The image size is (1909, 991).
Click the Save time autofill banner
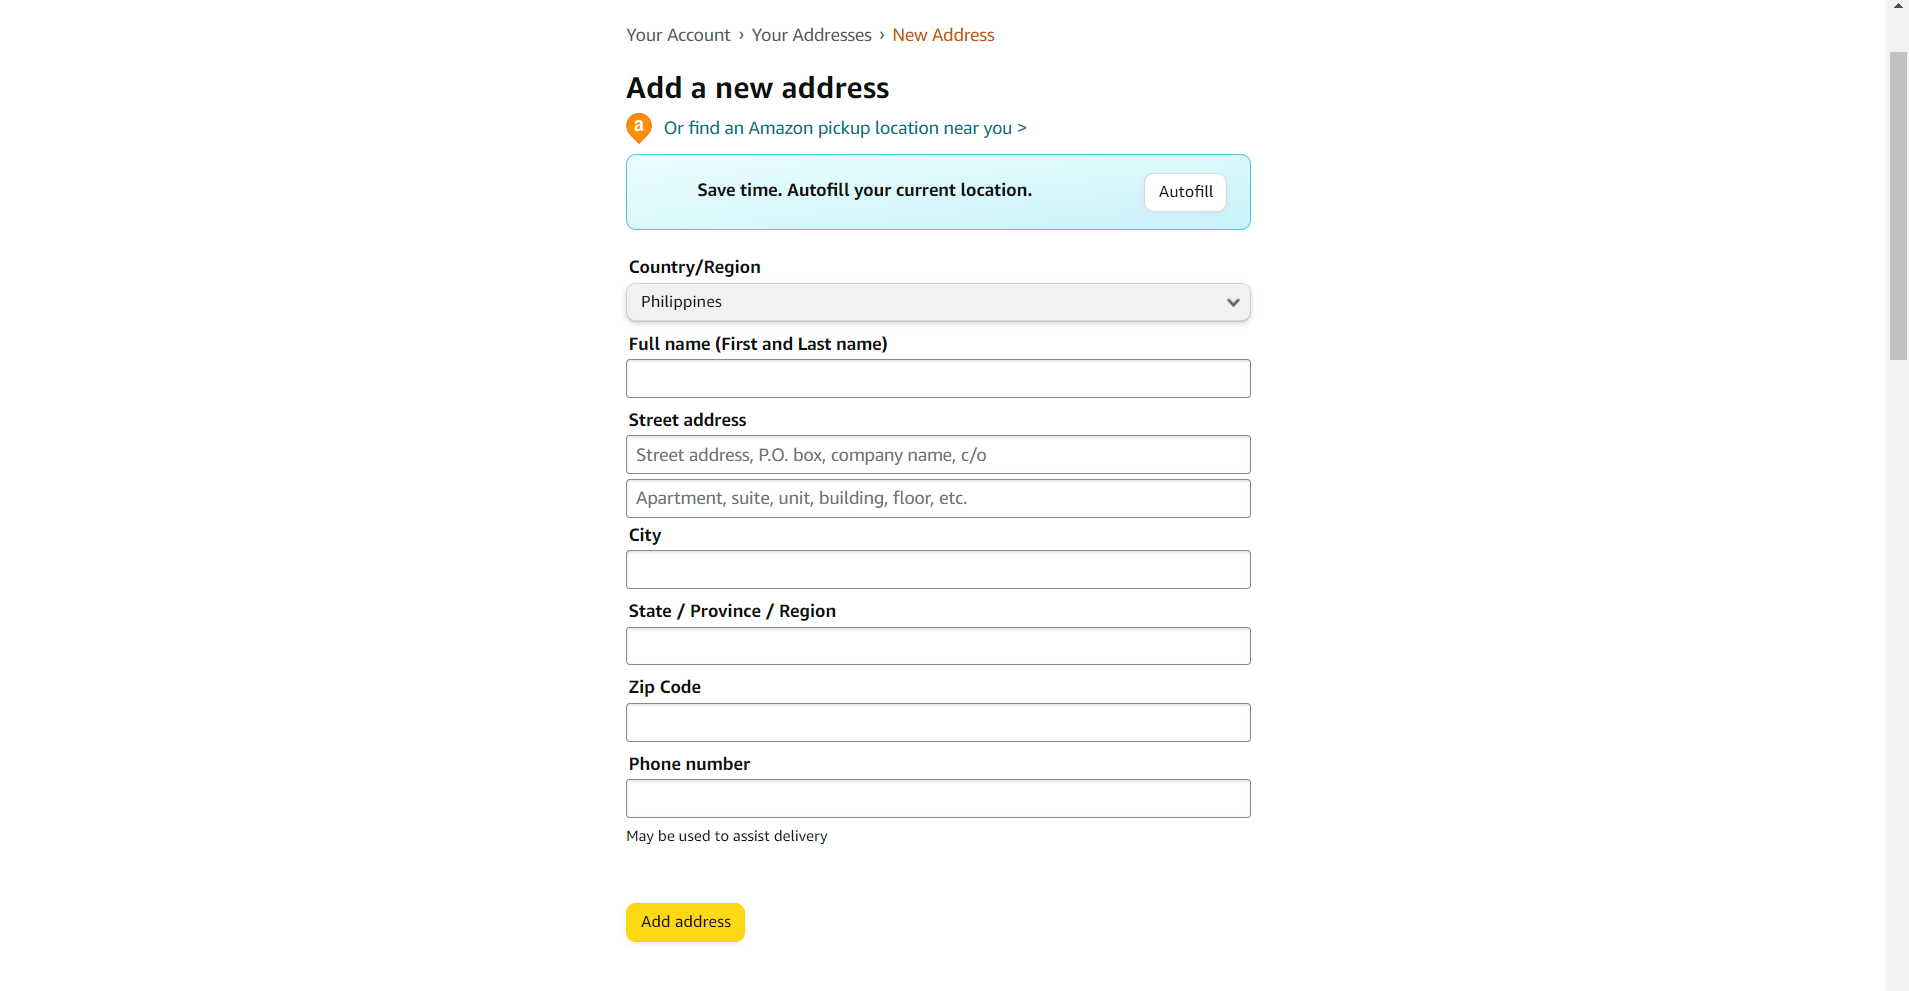(938, 192)
